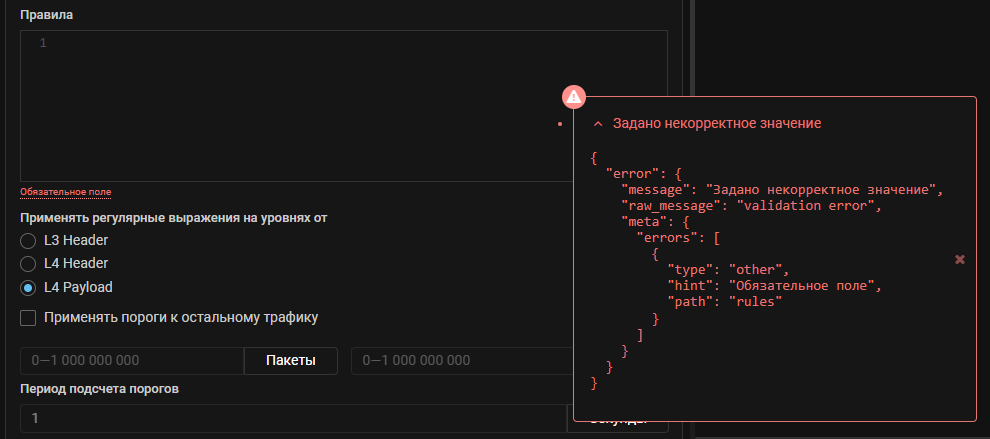Select the L3 Header radio button
The width and height of the screenshot is (990, 439).
pyautogui.click(x=28, y=241)
